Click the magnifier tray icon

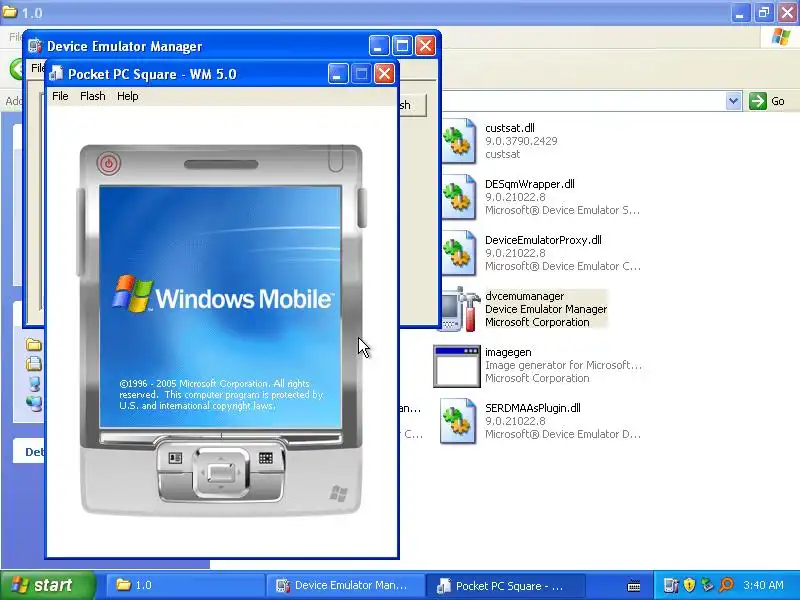coord(727,585)
